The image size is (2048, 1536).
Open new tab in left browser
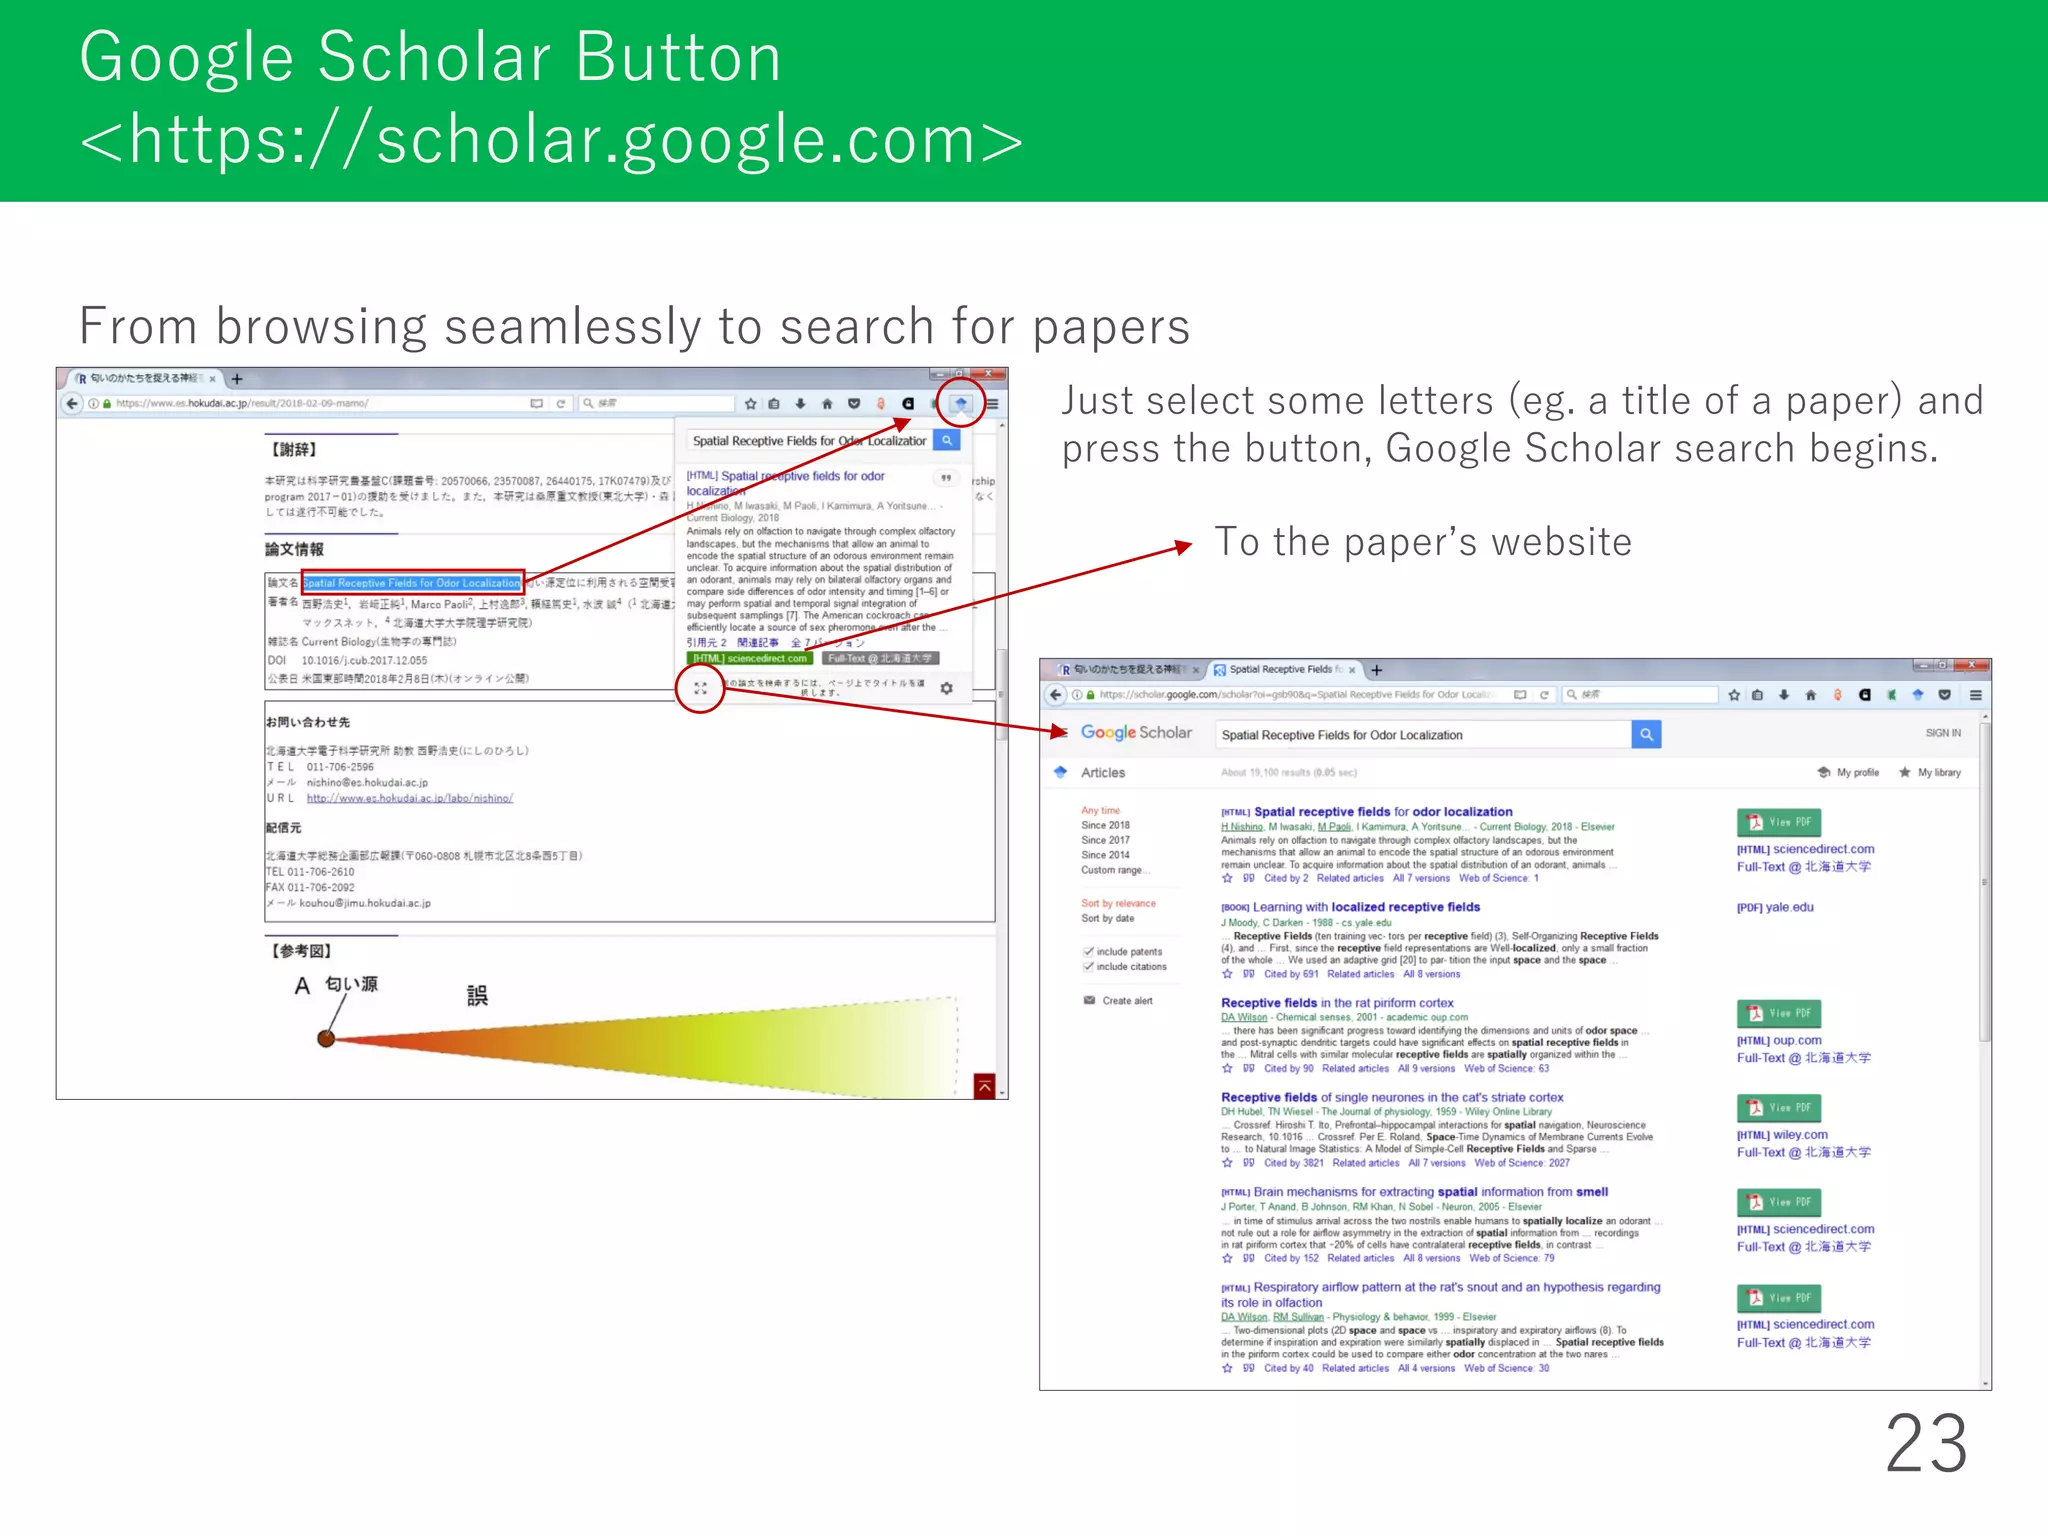[237, 379]
